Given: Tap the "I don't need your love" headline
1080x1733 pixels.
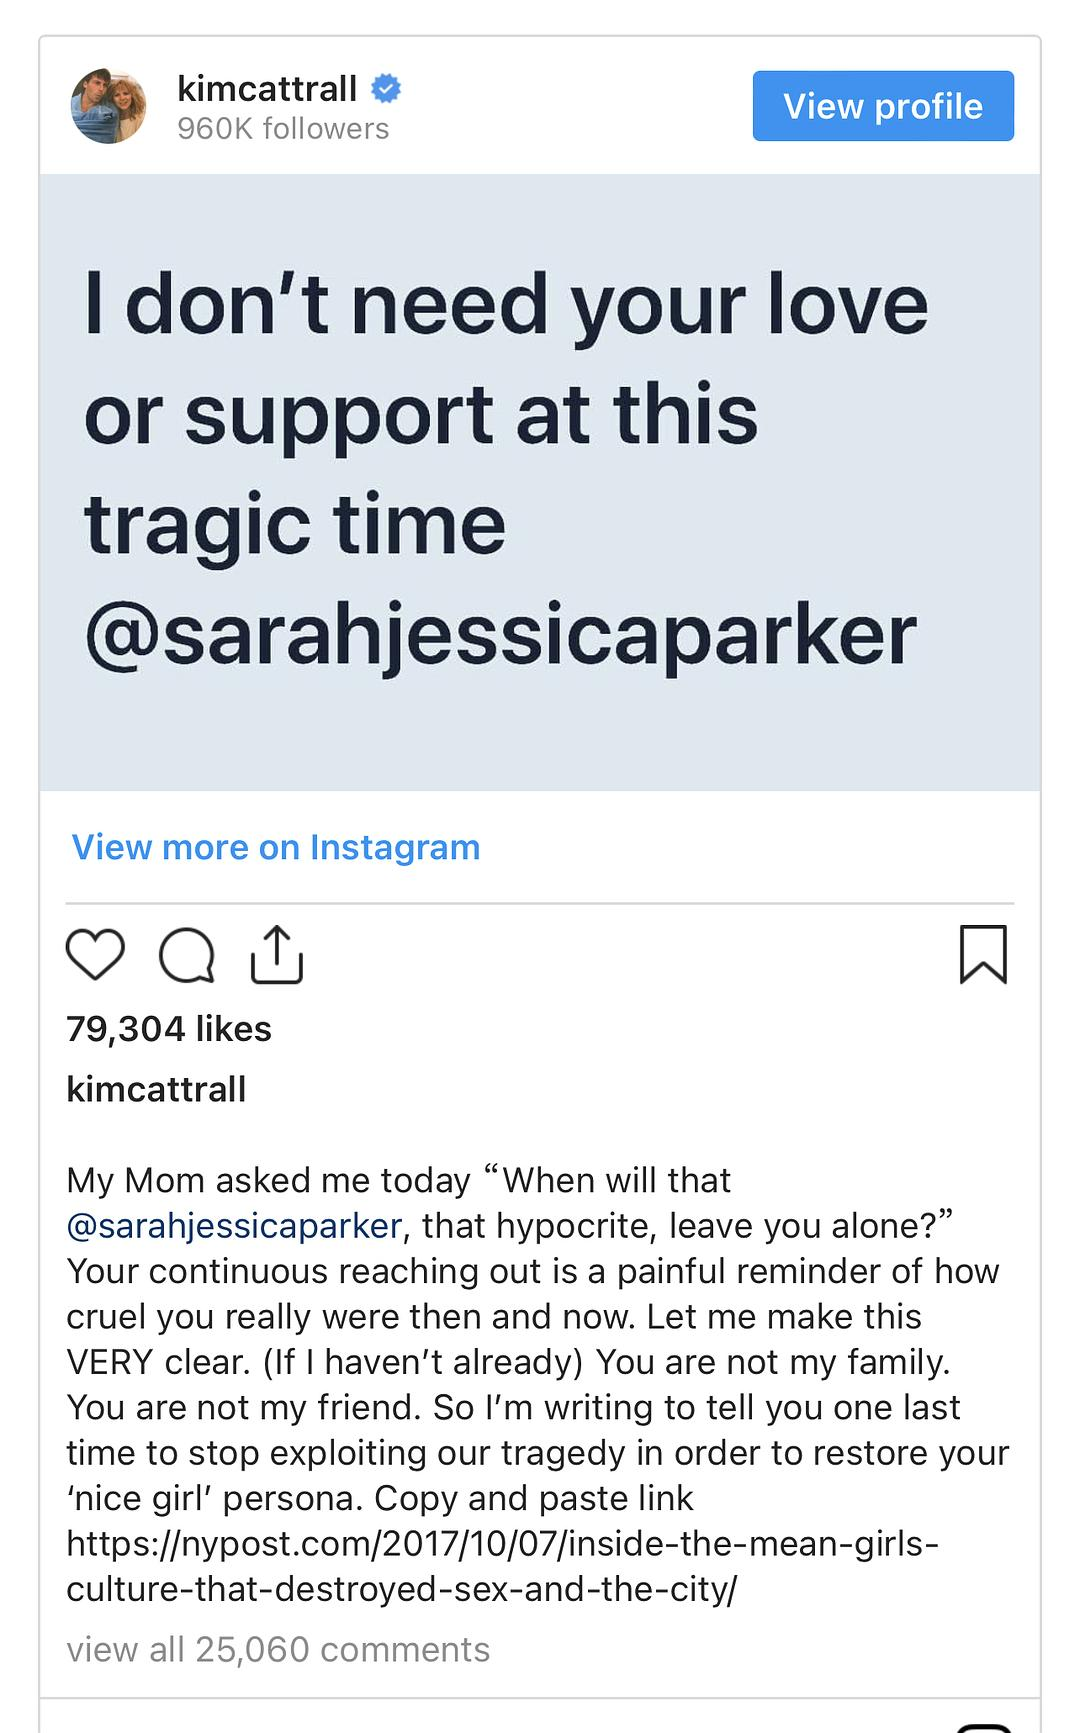Looking at the screenshot, I should [506, 306].
